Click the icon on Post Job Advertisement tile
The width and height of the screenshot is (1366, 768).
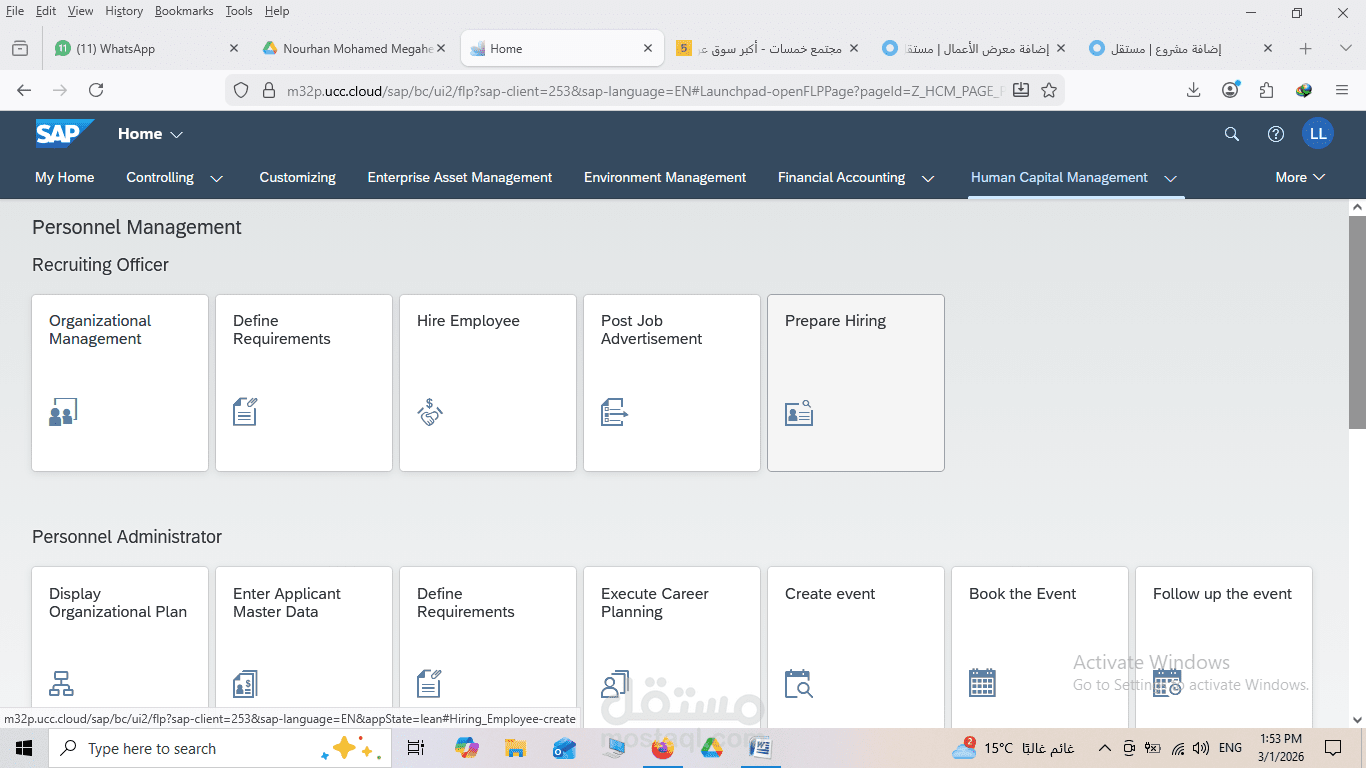[614, 411]
